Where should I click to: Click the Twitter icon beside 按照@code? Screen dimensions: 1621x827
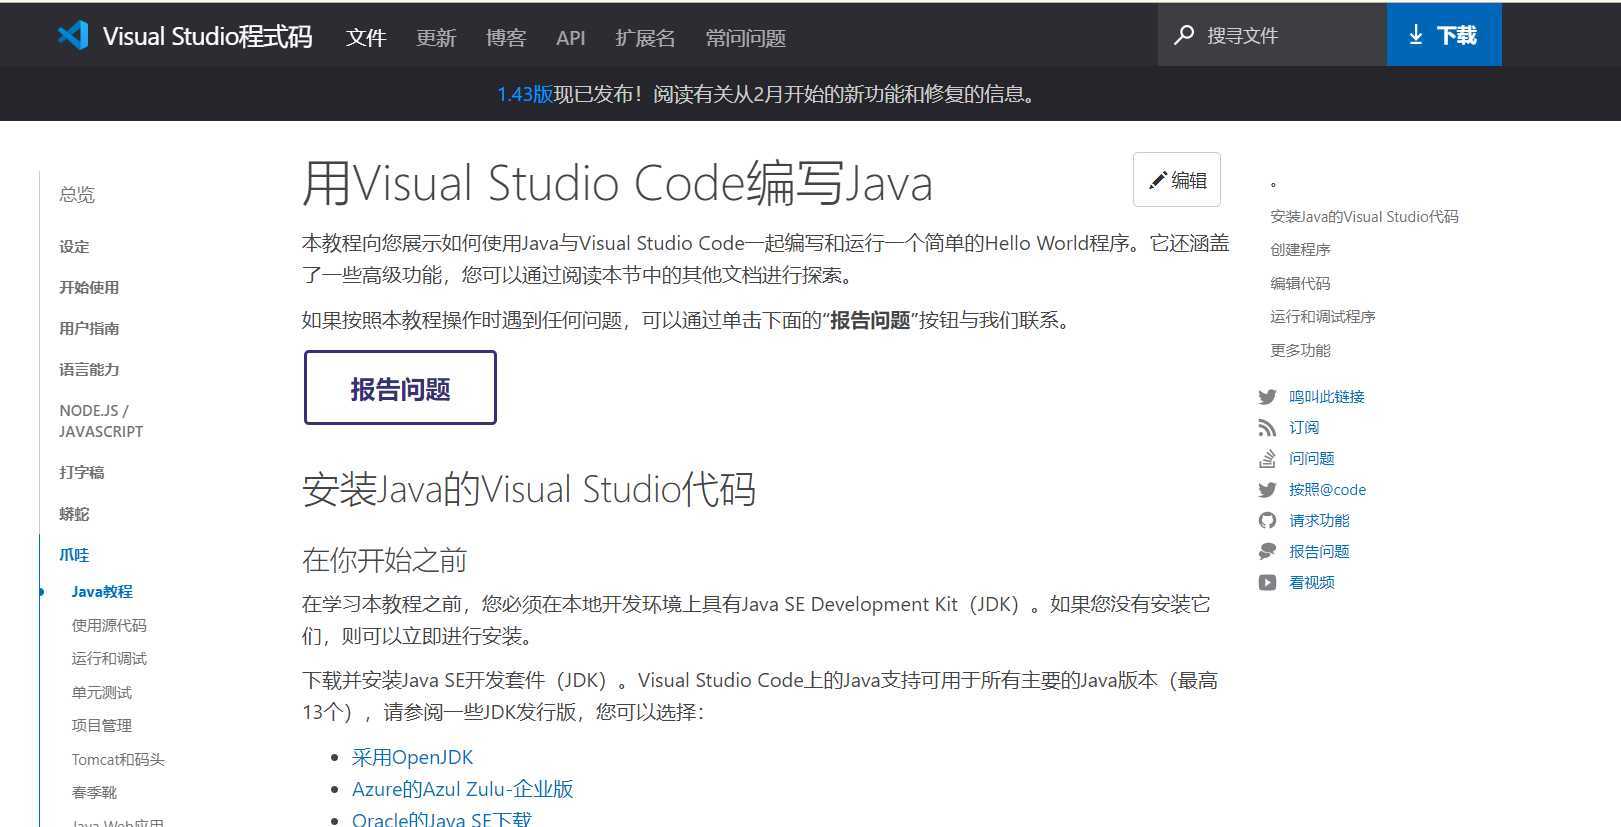coord(1267,490)
